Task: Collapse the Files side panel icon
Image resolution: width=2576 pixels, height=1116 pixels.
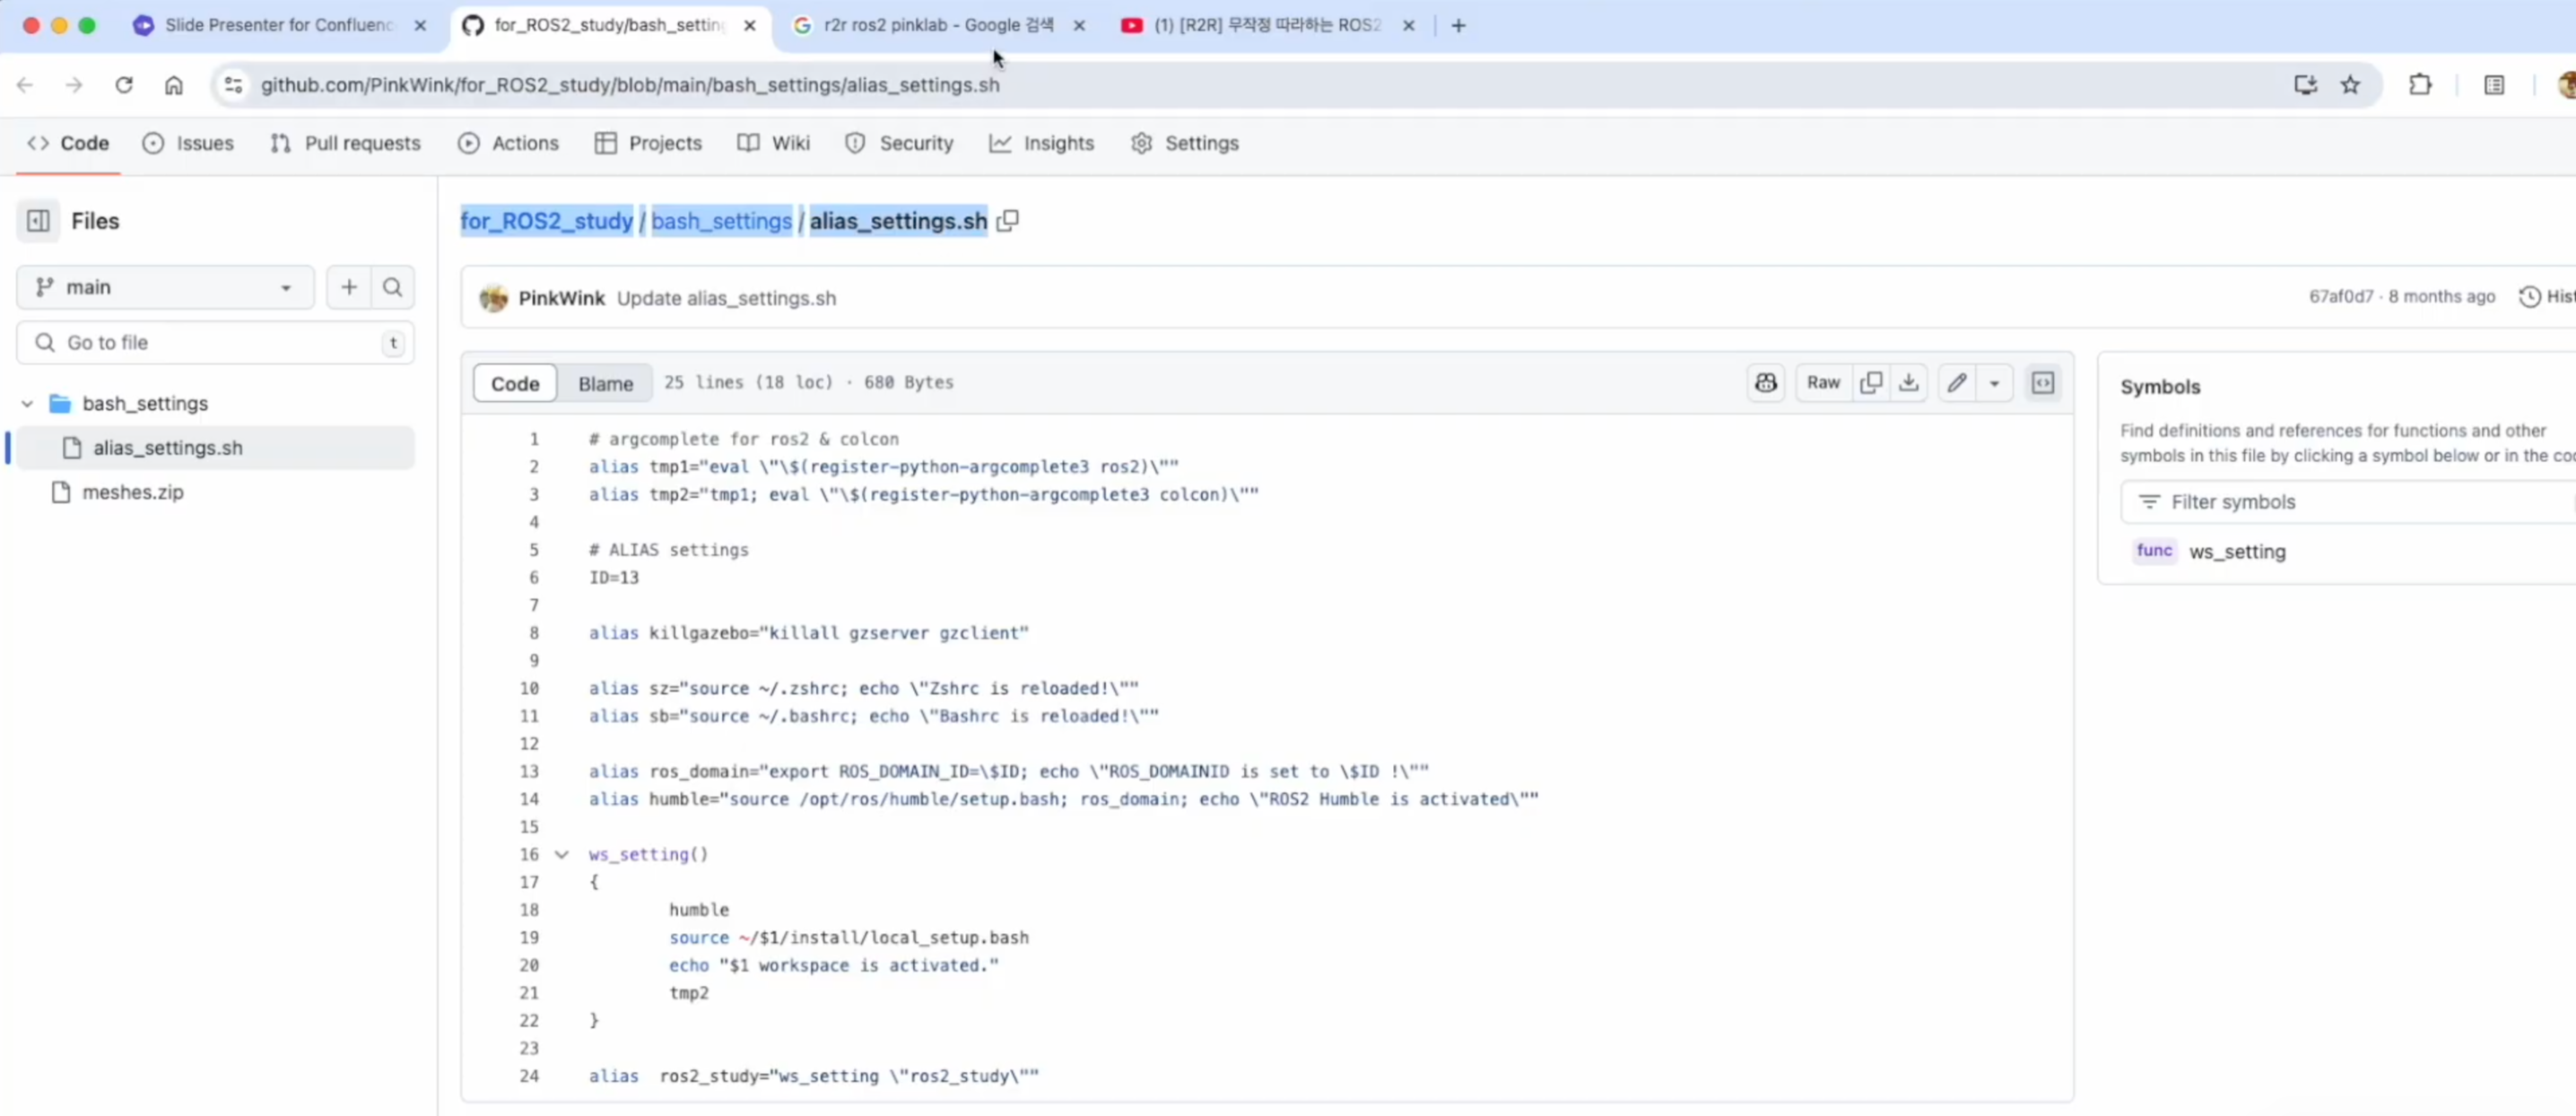Action: (38, 221)
